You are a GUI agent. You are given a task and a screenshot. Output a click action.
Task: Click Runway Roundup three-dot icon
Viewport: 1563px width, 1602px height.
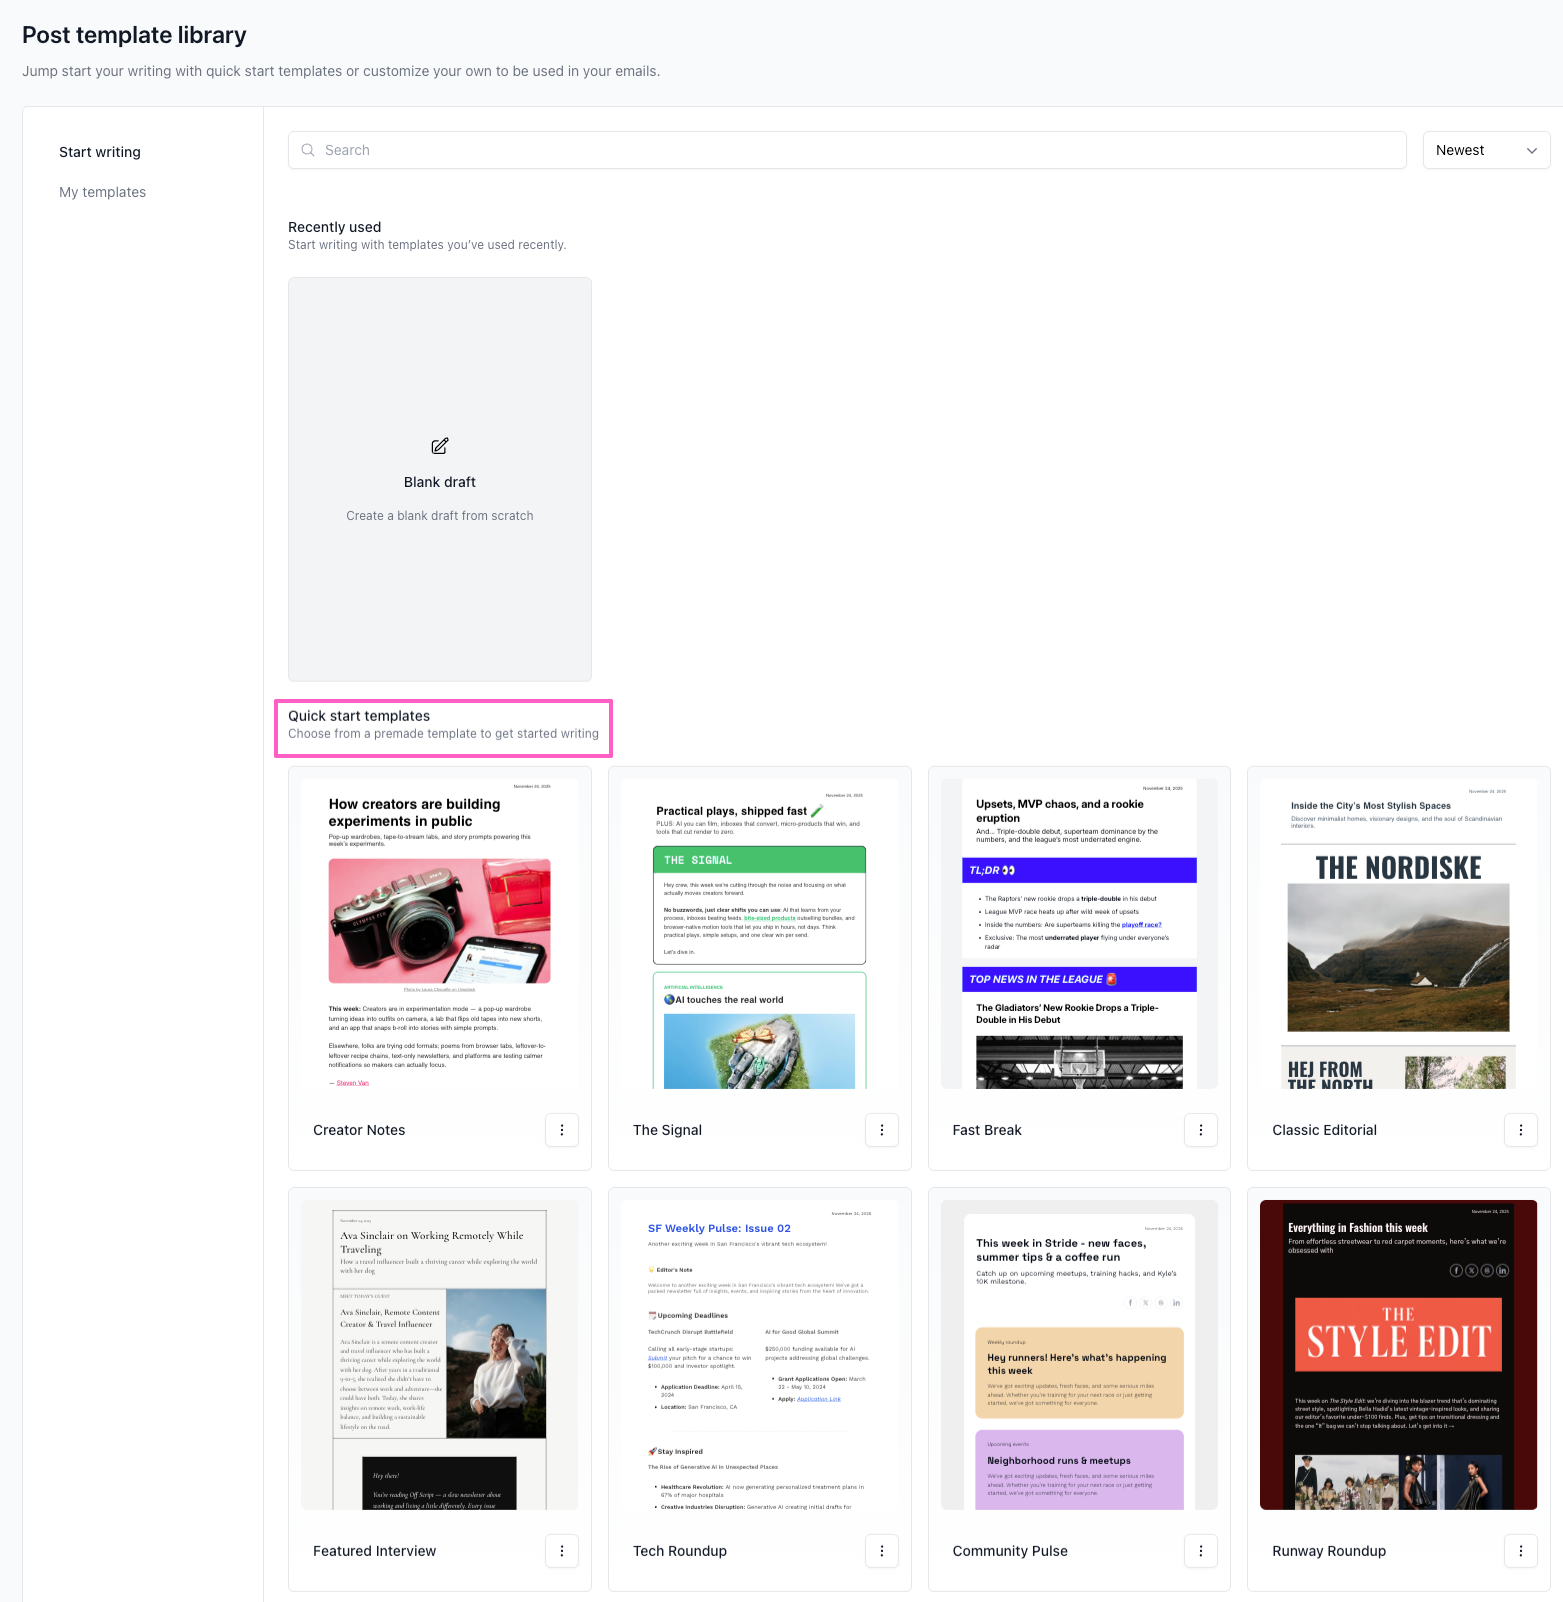point(1520,1551)
